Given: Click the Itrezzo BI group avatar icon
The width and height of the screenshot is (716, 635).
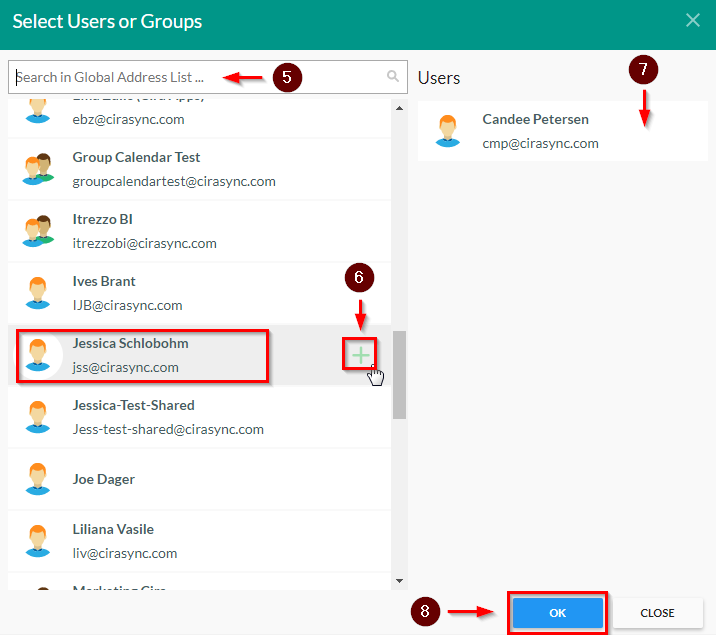Looking at the screenshot, I should (x=38, y=231).
